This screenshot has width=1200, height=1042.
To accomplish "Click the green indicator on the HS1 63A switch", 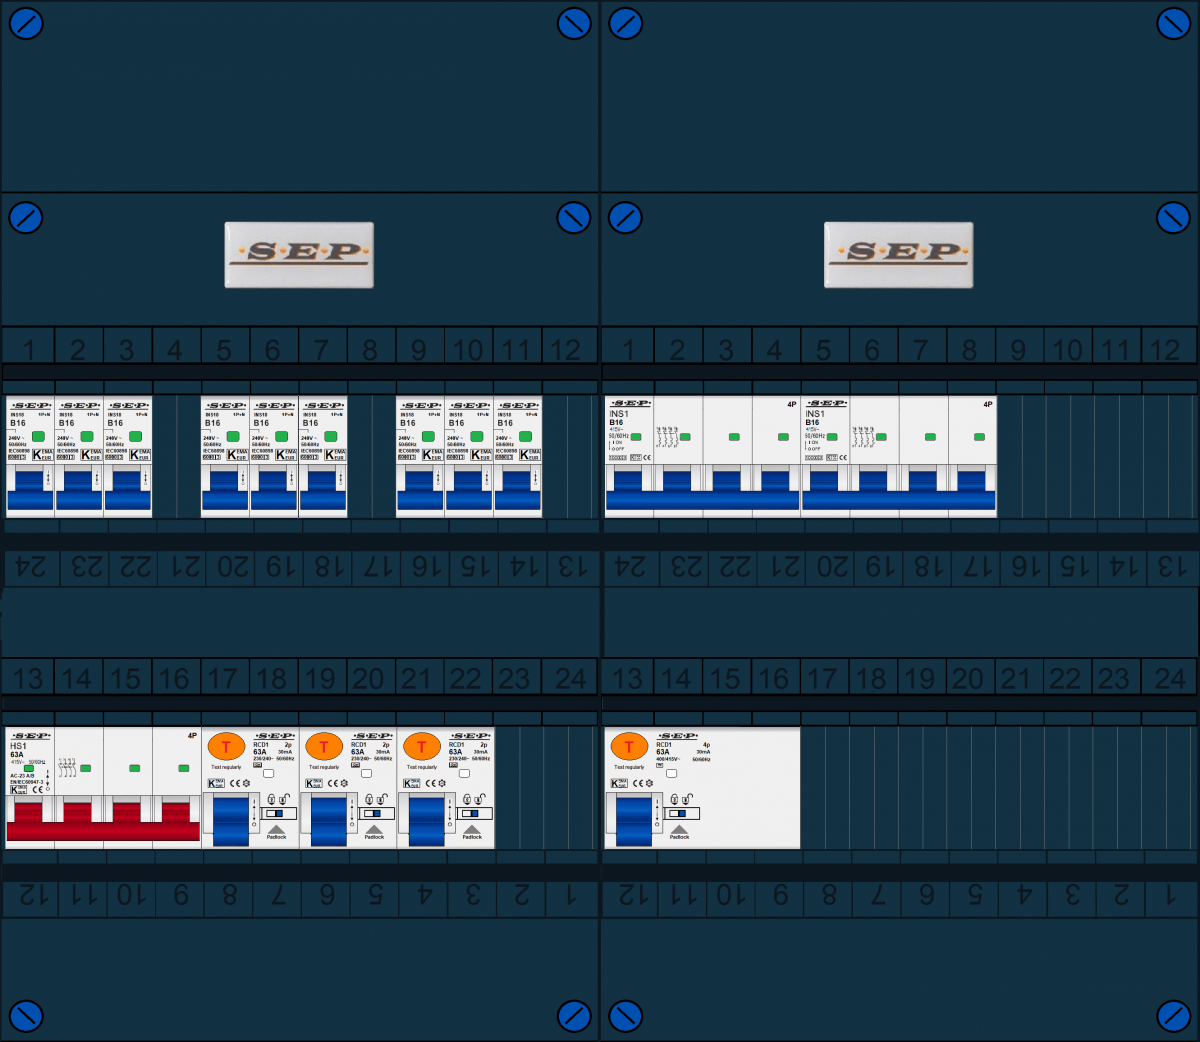I will [86, 768].
